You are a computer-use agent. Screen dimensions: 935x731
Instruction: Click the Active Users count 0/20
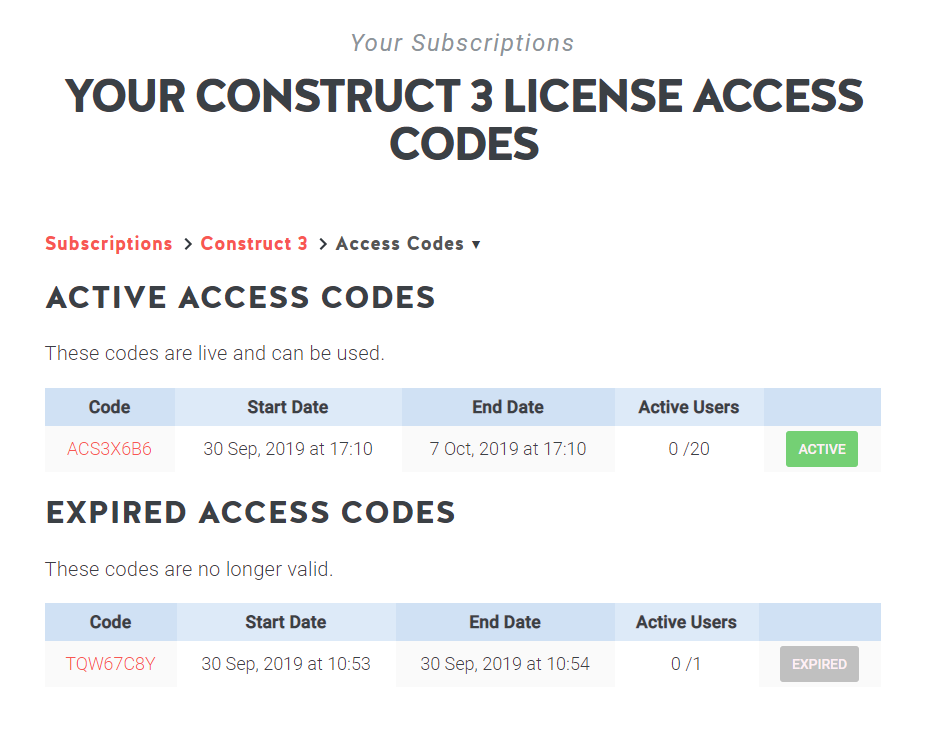pyautogui.click(x=688, y=448)
